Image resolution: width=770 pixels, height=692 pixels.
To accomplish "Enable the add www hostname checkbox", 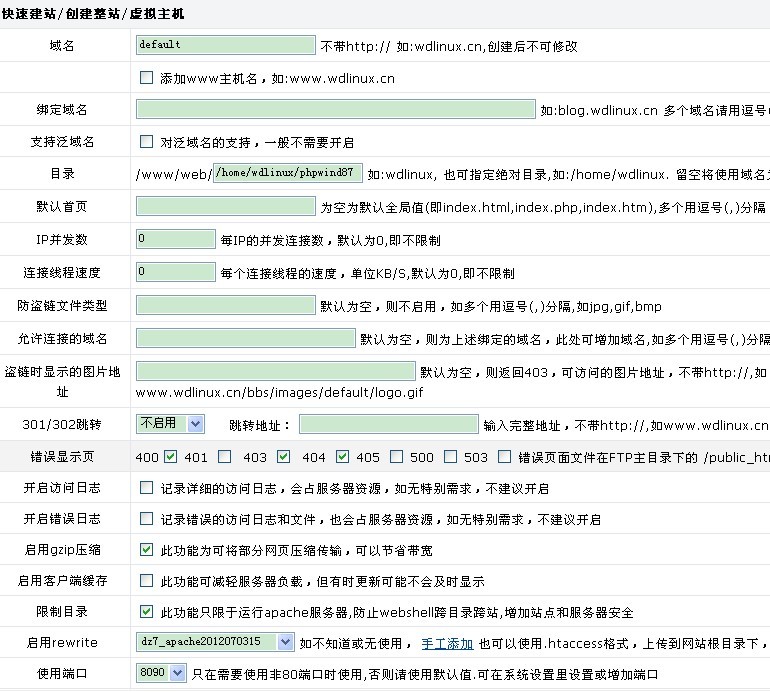I will click(146, 77).
